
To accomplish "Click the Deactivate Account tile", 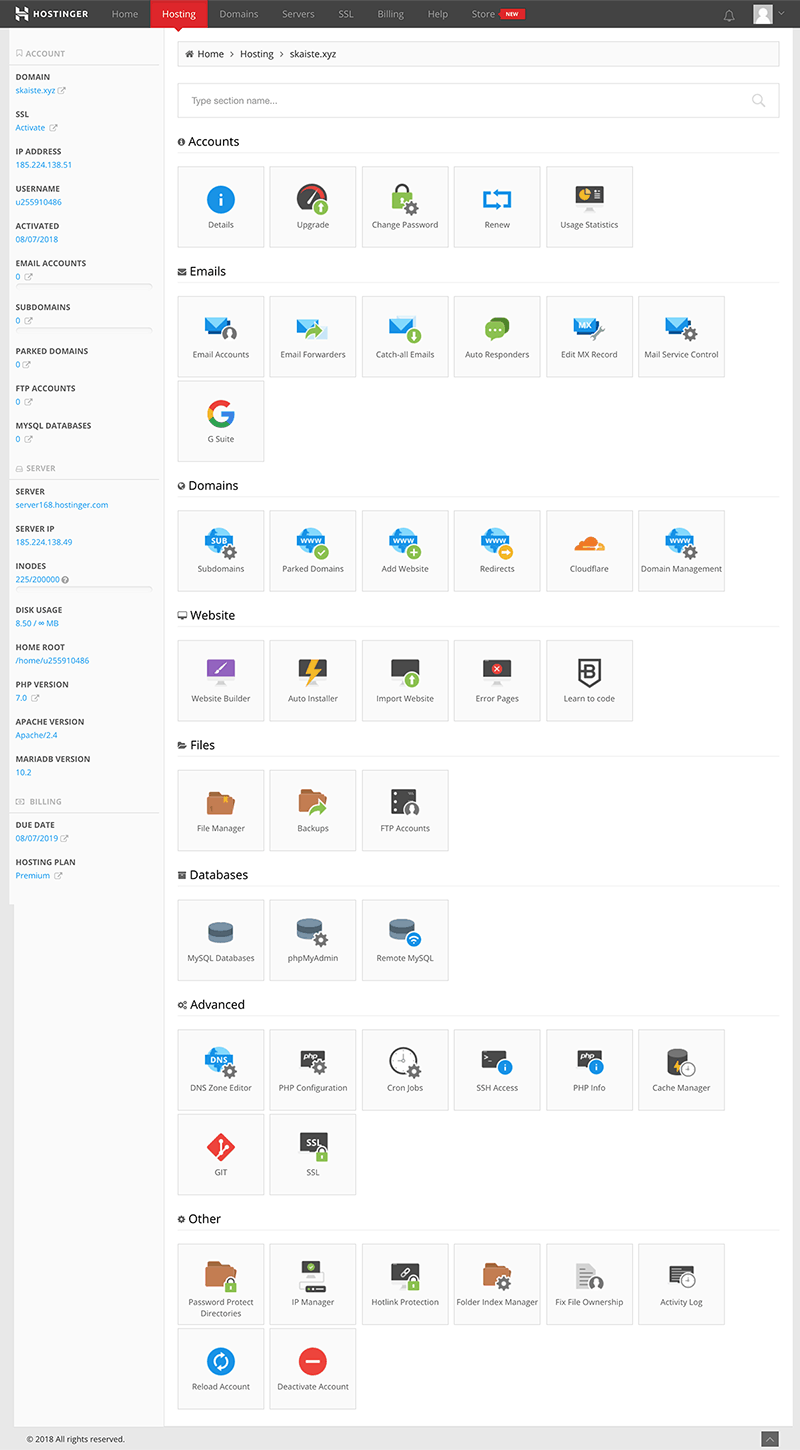I will point(313,1369).
